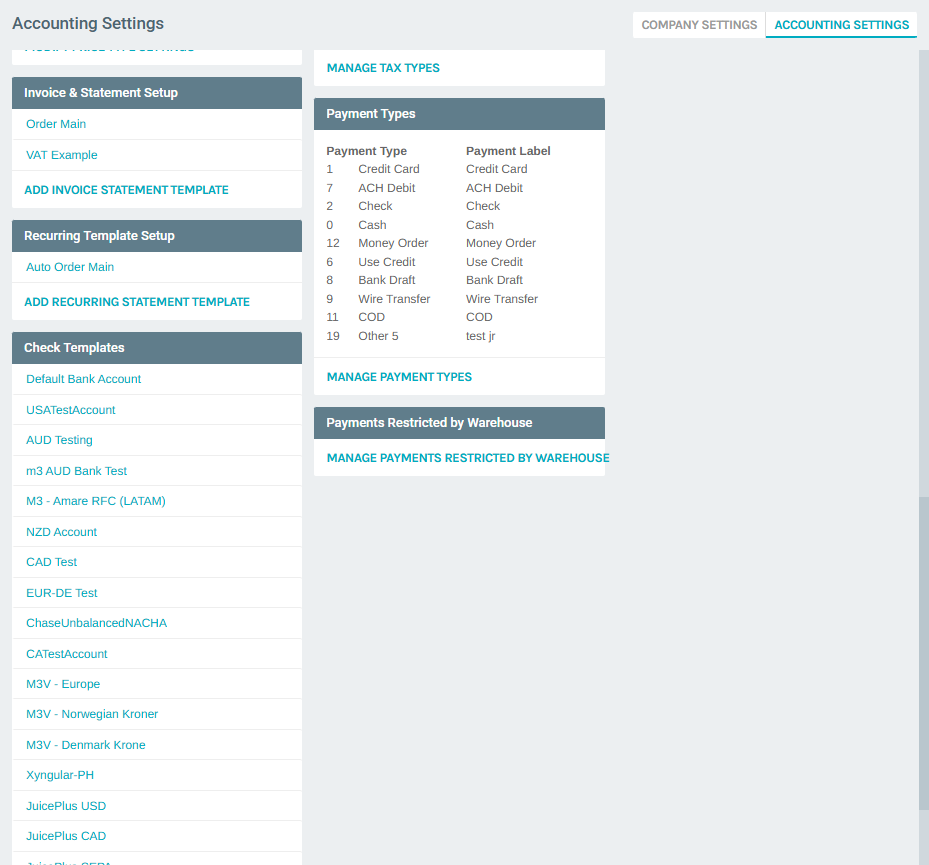The height and width of the screenshot is (865, 929).
Task: Click Manage Tax Types link
Action: (383, 68)
